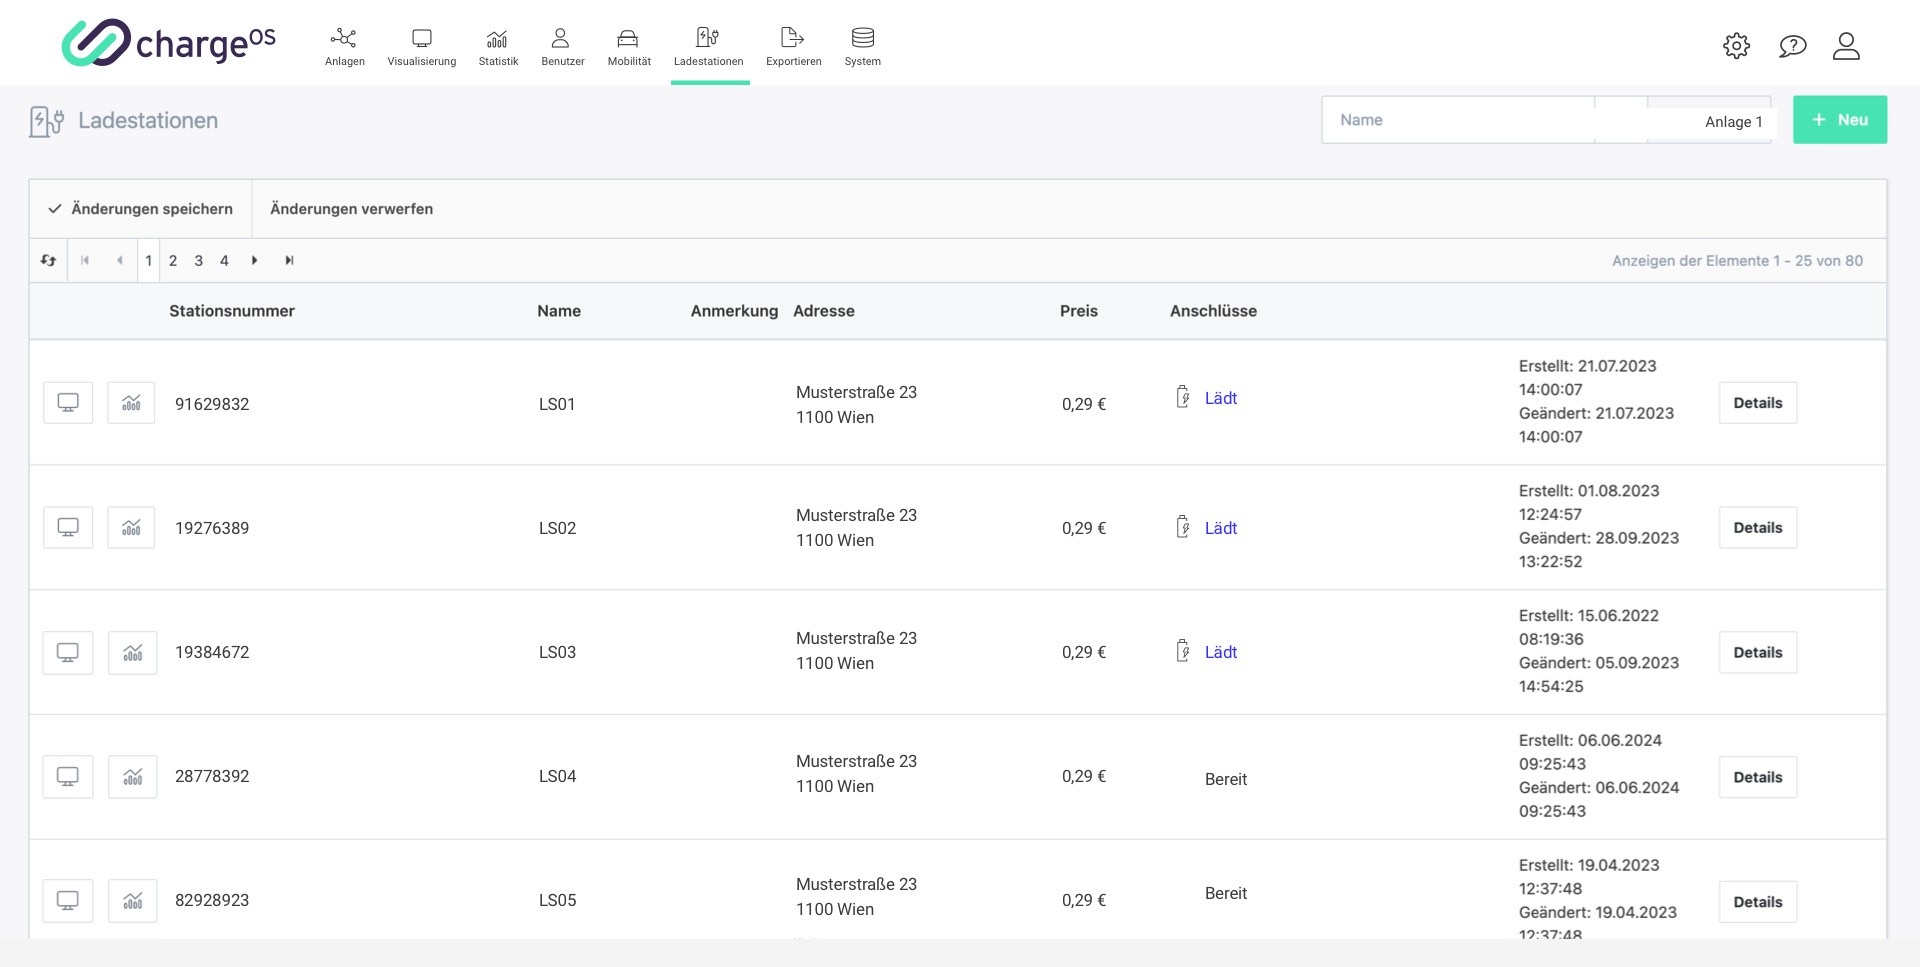The image size is (1920, 967).
Task: Jump to the last page arrow
Action: (x=289, y=260)
